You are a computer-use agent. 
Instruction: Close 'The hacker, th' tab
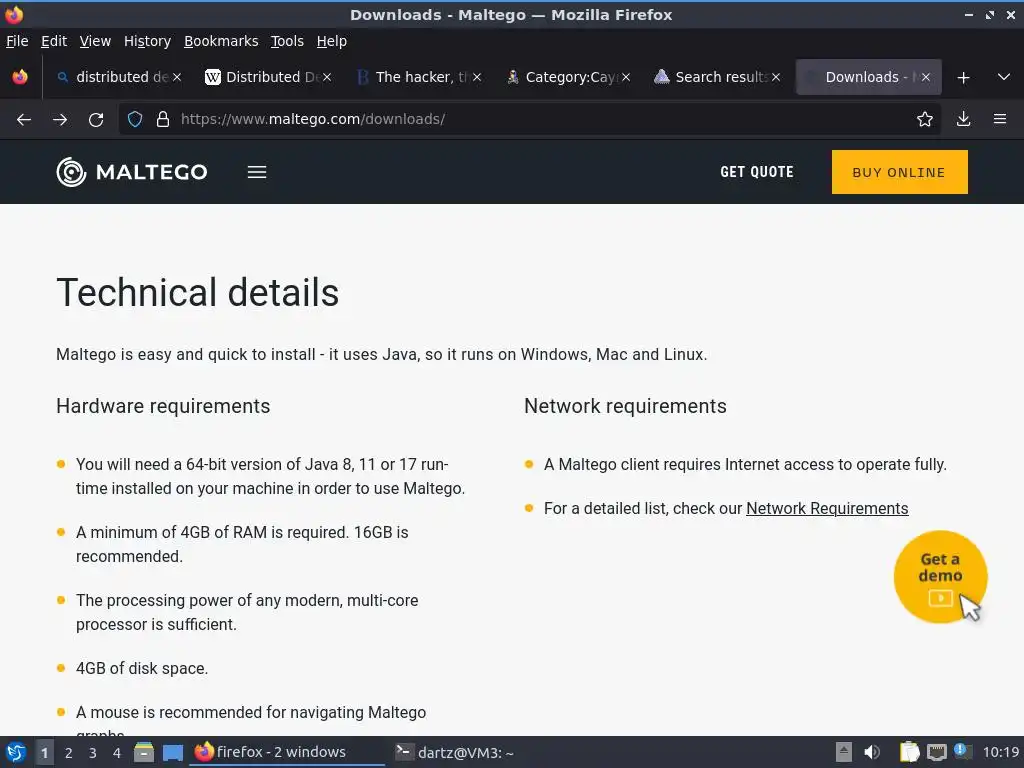477,77
